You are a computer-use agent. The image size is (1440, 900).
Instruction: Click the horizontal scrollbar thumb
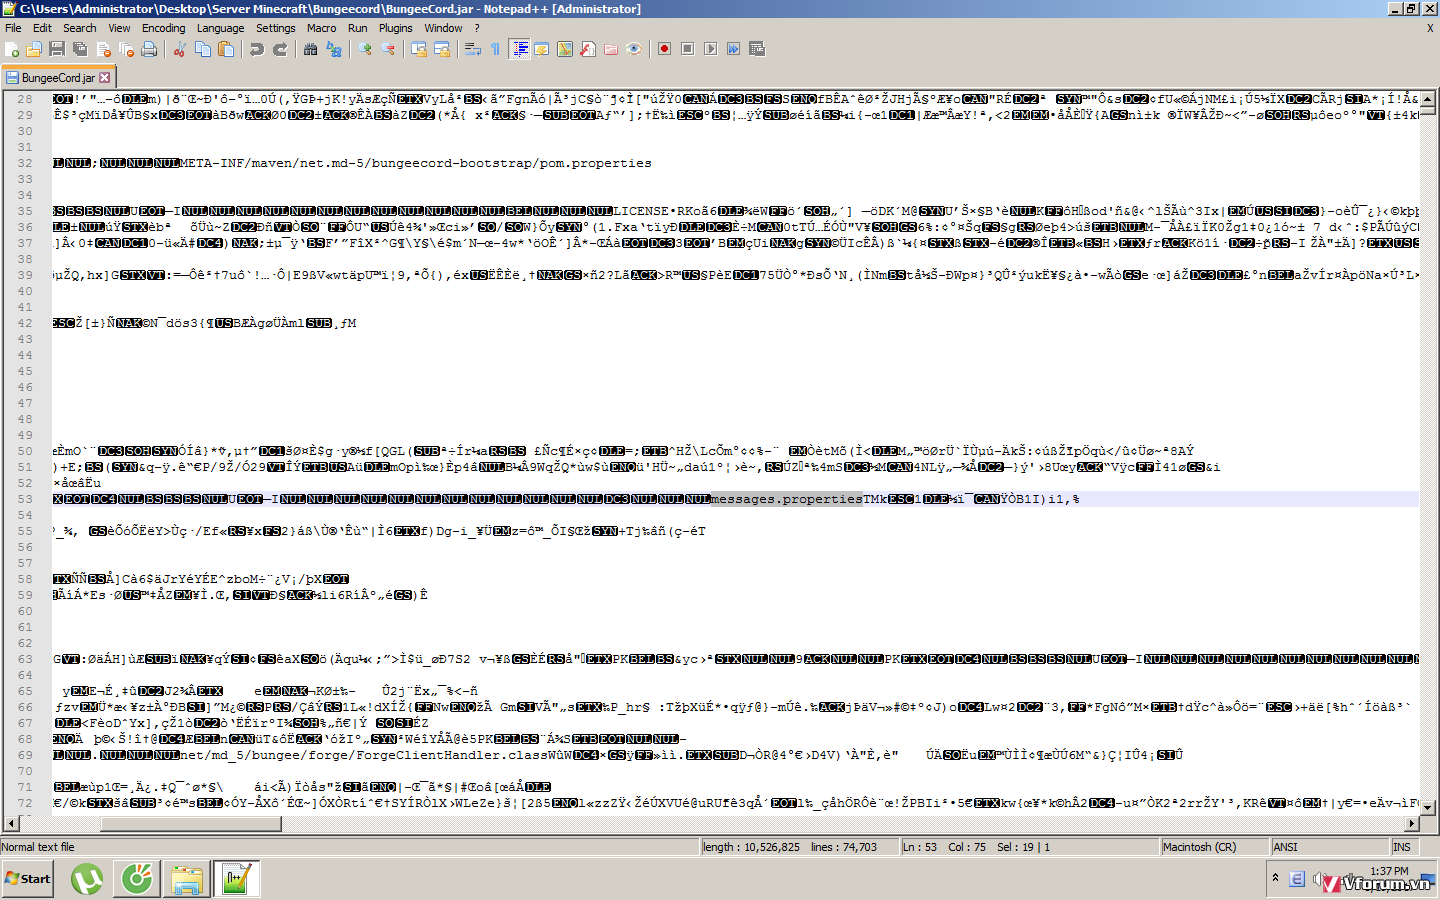(191, 824)
